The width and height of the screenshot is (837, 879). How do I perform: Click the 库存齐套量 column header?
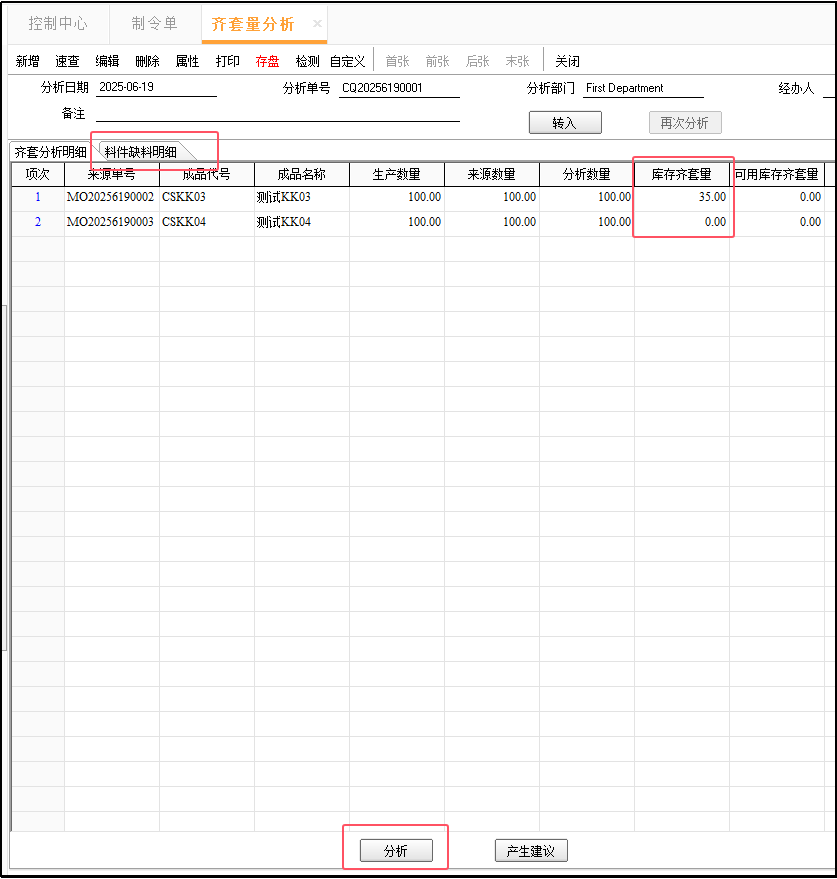tap(682, 174)
